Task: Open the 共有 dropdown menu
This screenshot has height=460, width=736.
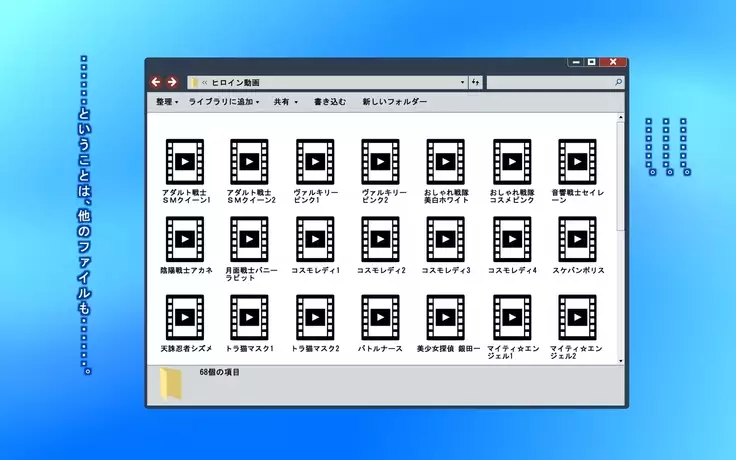Action: [285, 102]
